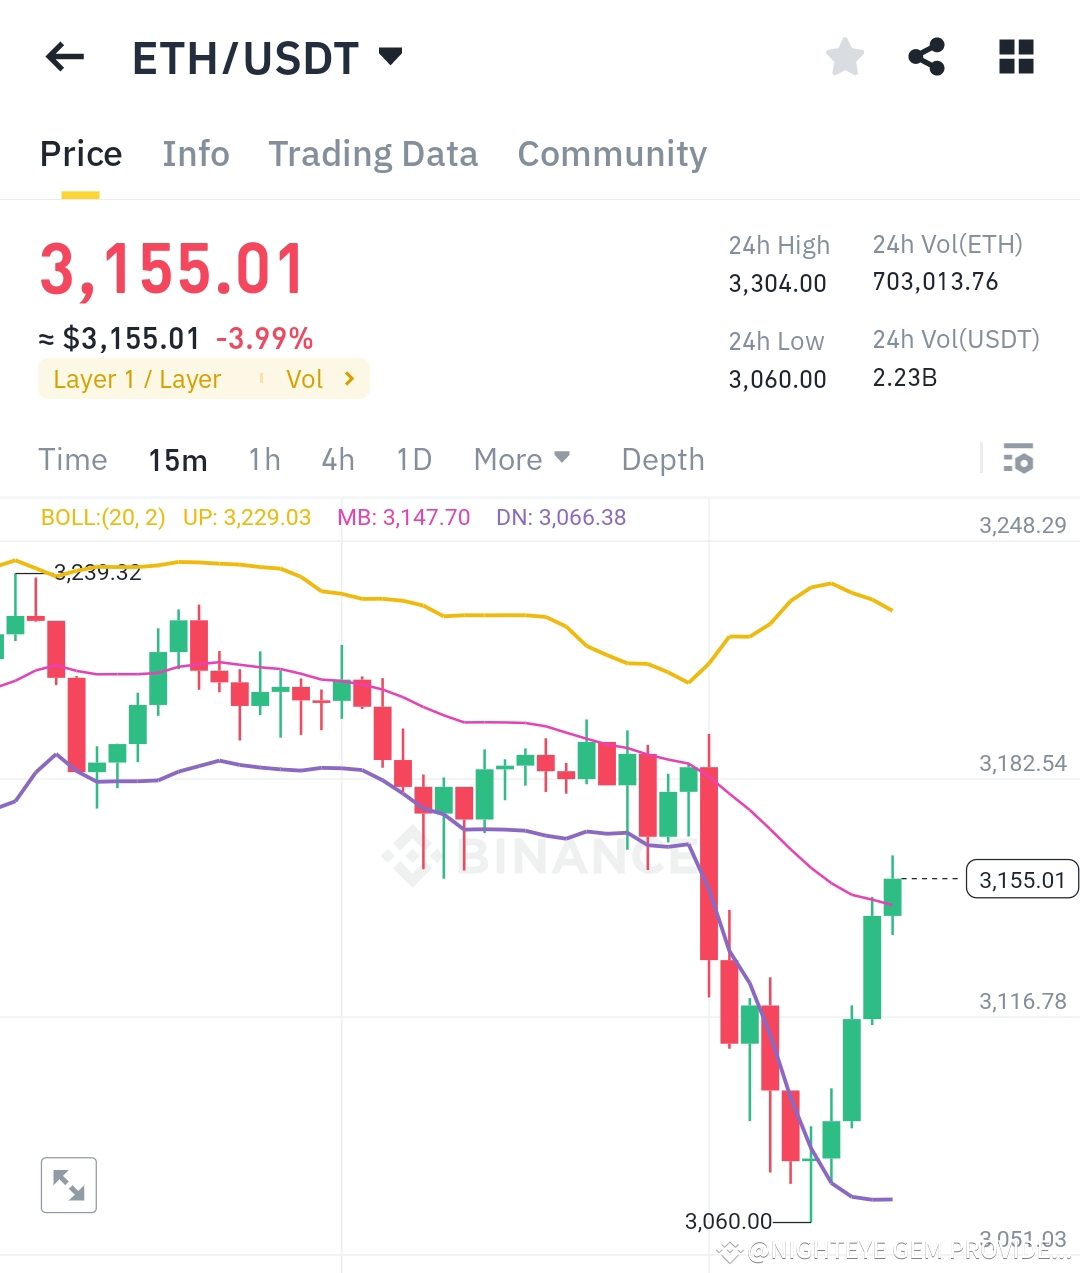Click the 3,155.01 current price label
1080x1273 pixels.
click(x=1022, y=879)
